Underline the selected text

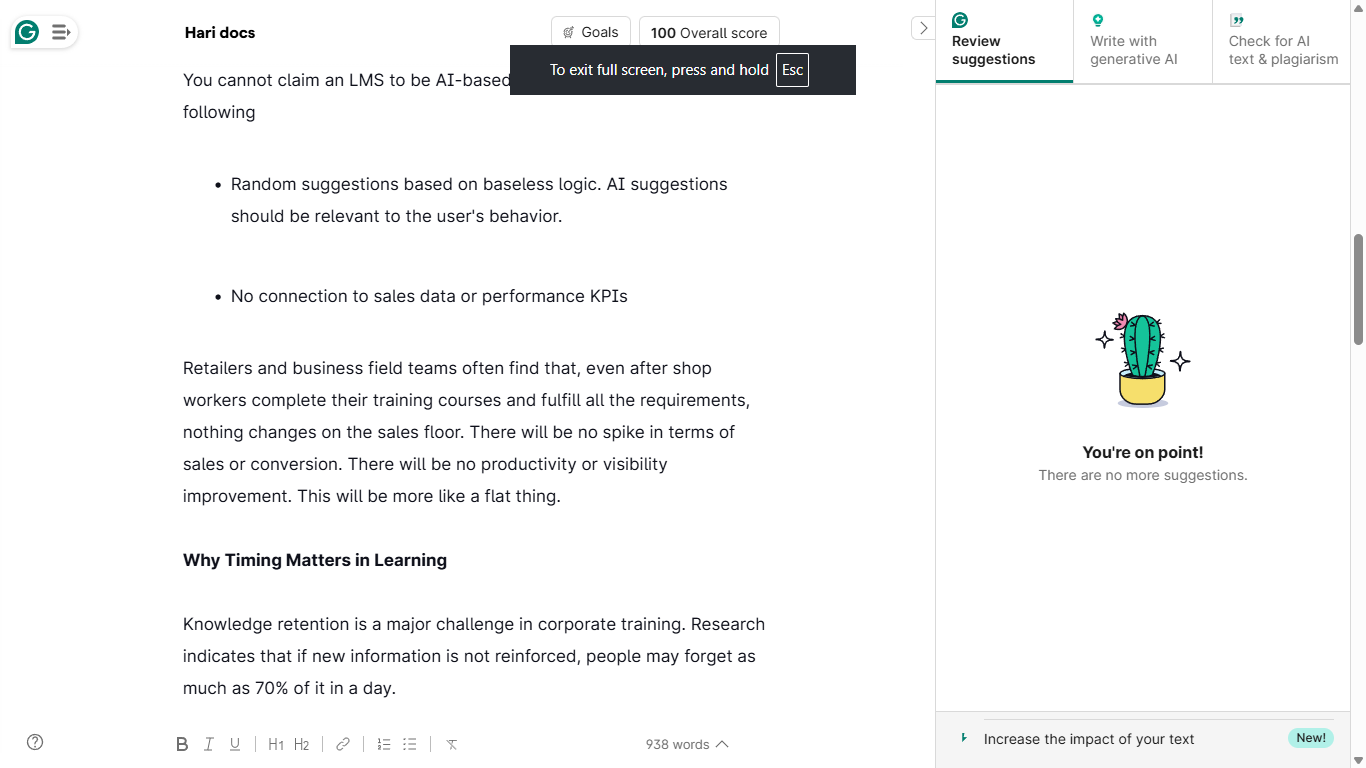[x=235, y=744]
